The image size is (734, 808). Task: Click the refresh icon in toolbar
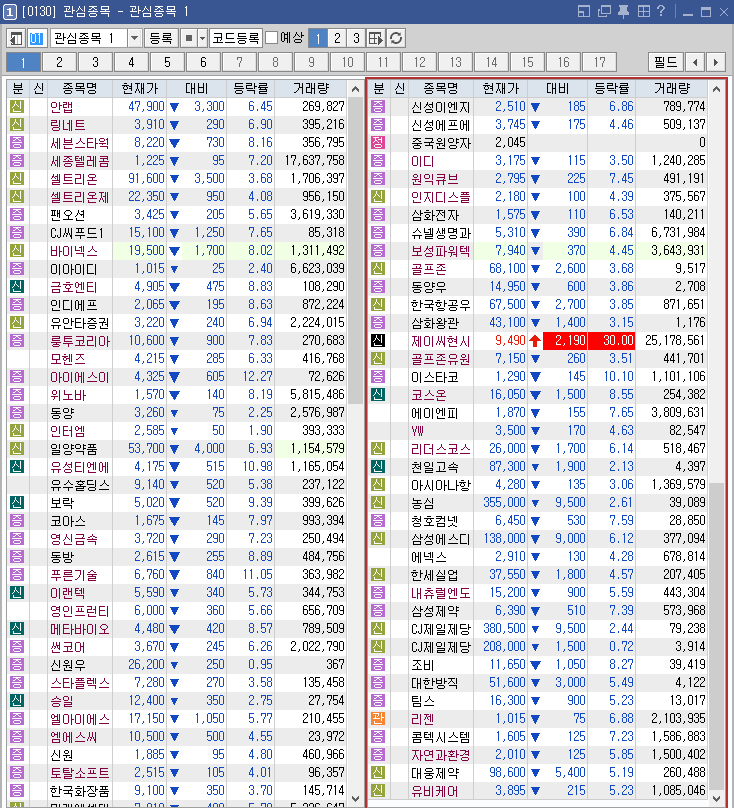(x=396, y=38)
